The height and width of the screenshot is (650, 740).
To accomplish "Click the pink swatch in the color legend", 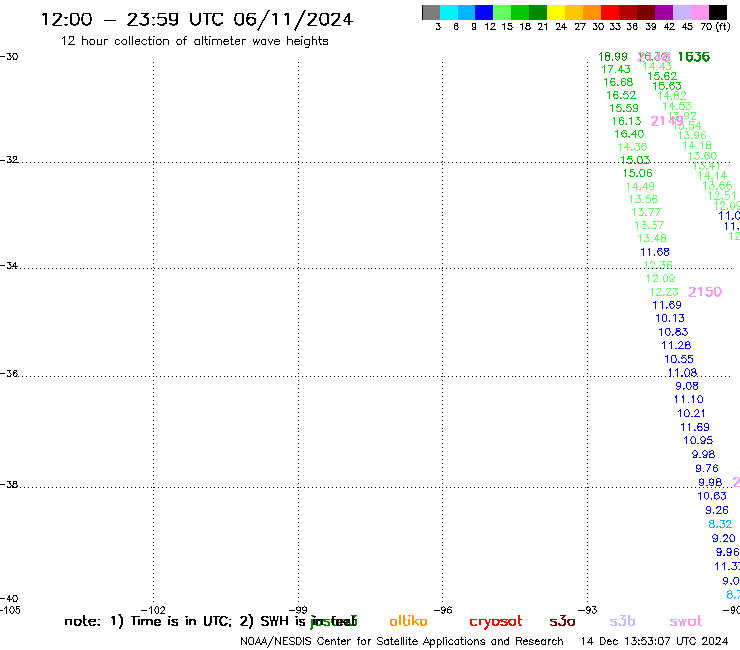I will click(x=699, y=12).
